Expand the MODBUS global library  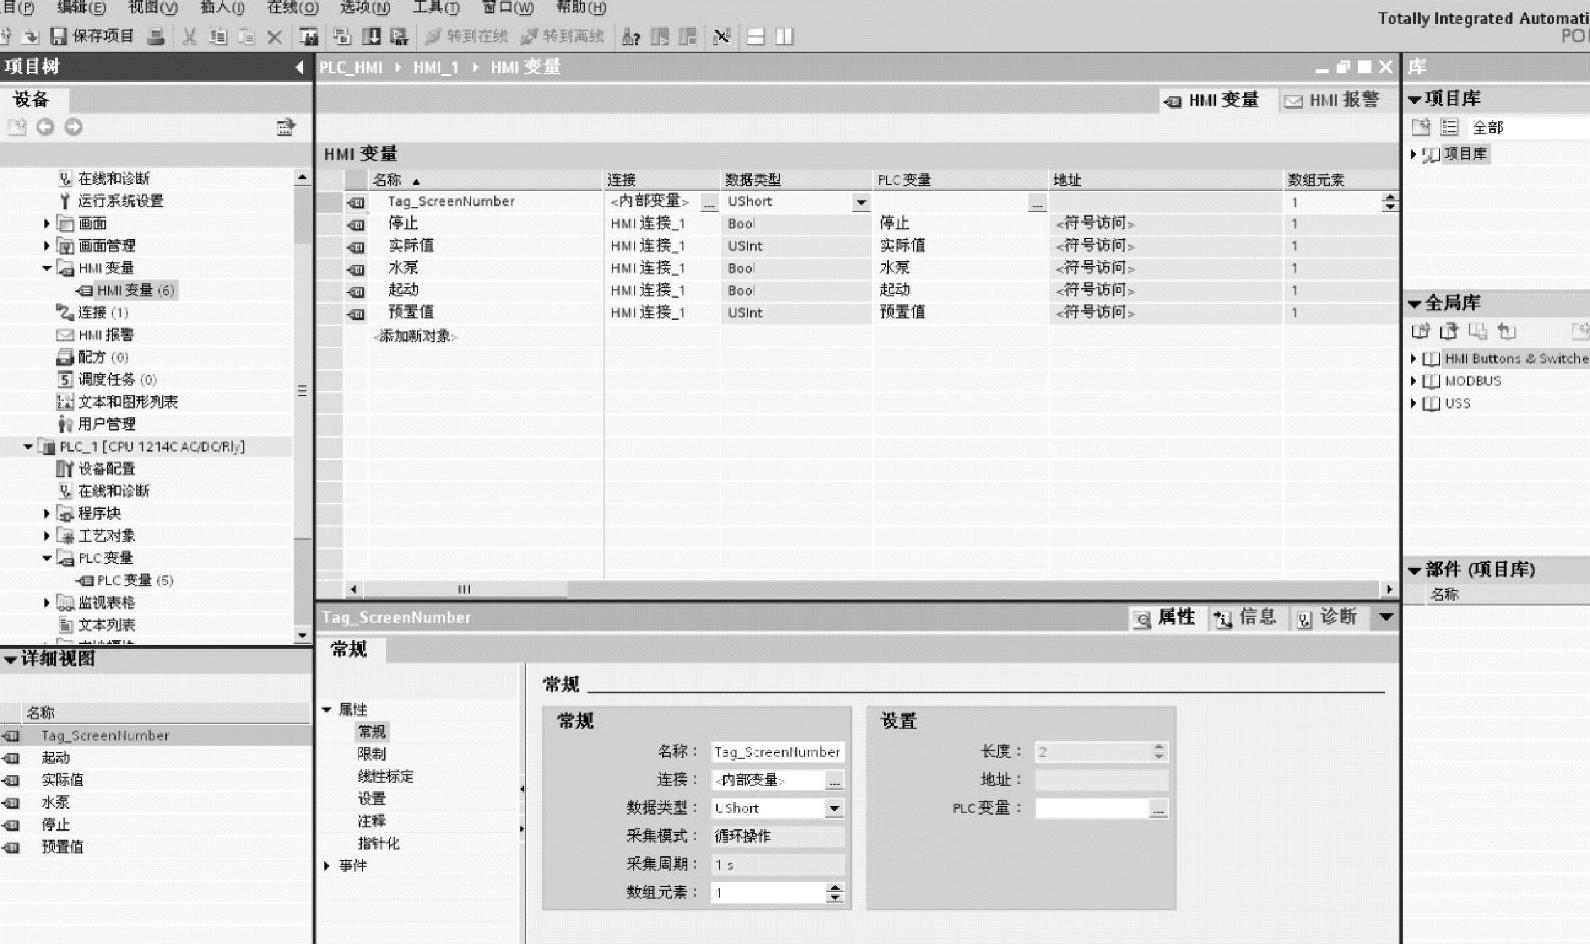[x=1413, y=381]
